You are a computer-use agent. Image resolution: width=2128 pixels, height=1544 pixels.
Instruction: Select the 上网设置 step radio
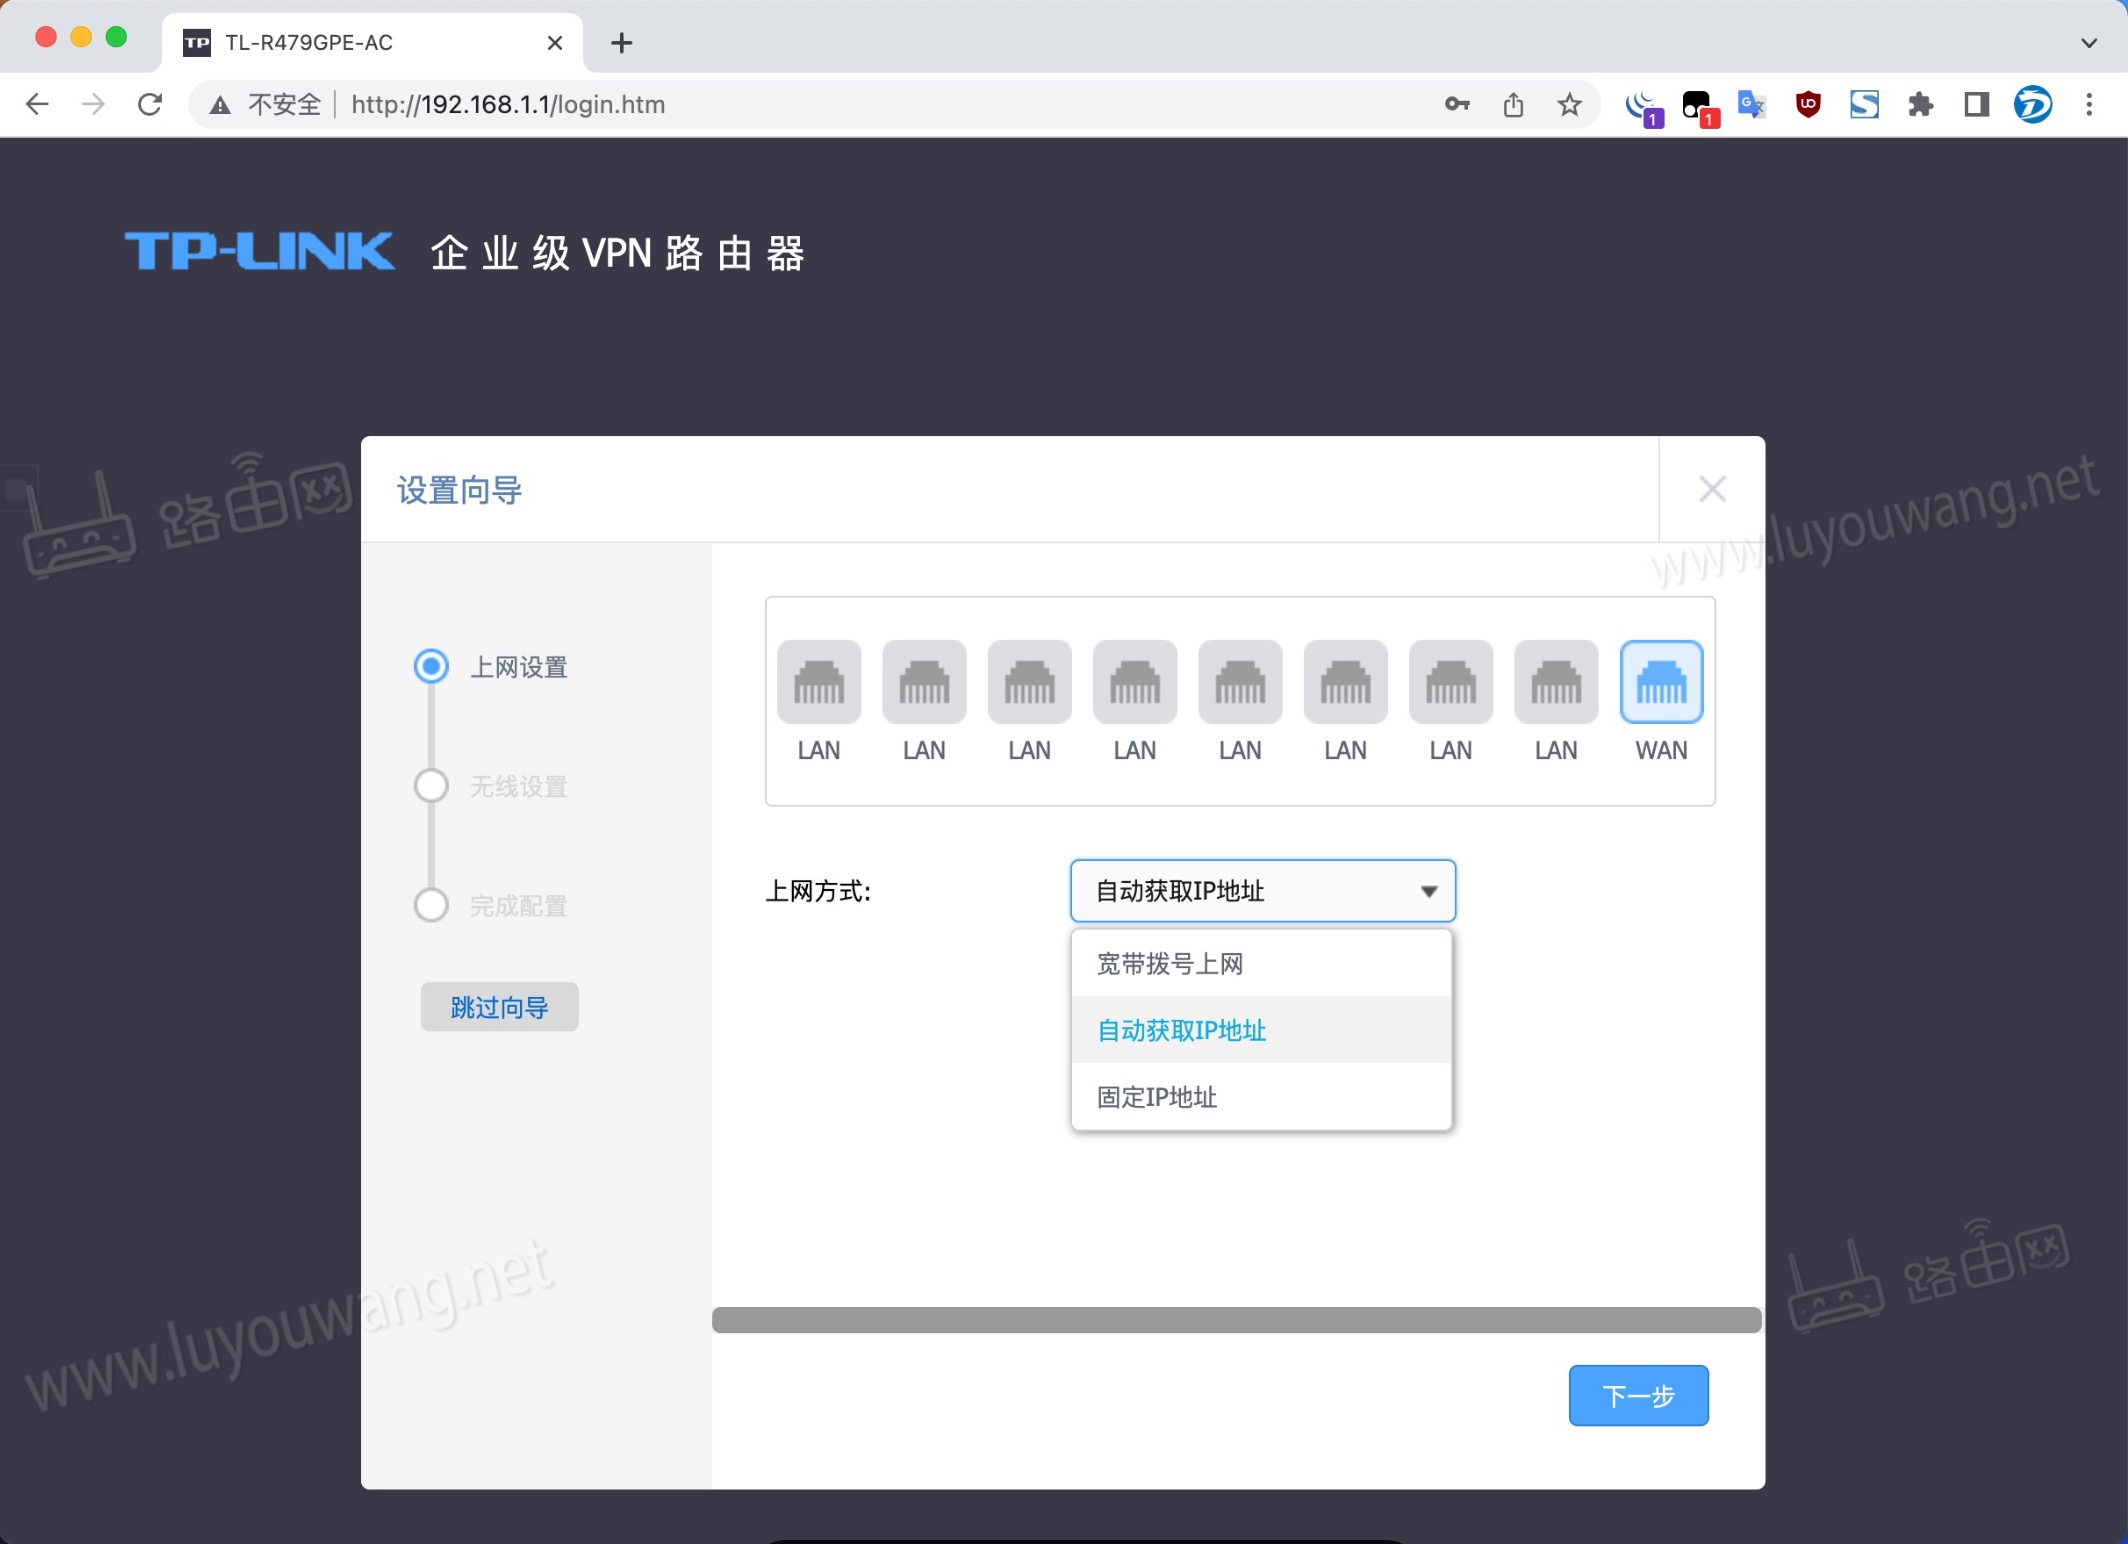(x=431, y=666)
